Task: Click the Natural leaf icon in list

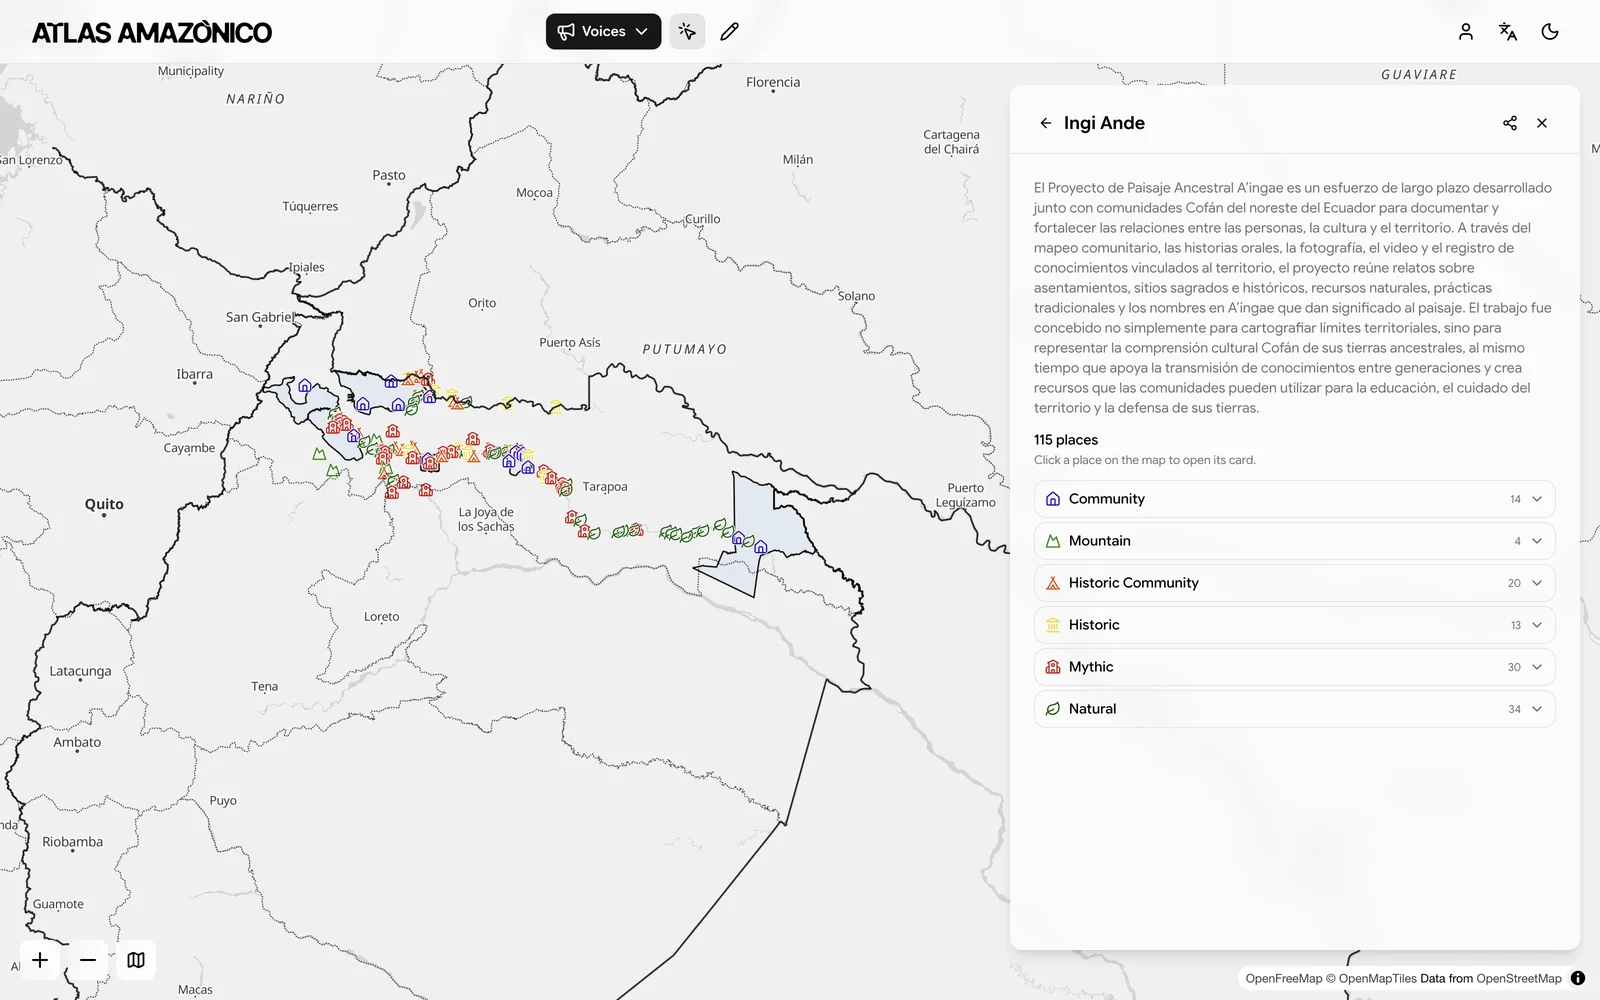Action: [x=1052, y=709]
